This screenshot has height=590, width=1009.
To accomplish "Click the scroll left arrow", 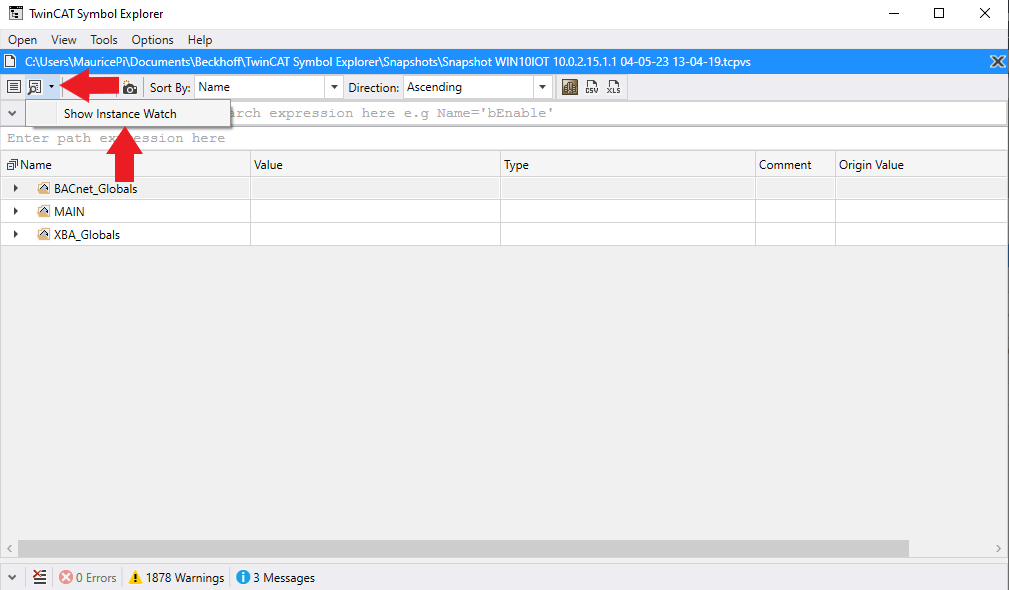I will click(9, 548).
